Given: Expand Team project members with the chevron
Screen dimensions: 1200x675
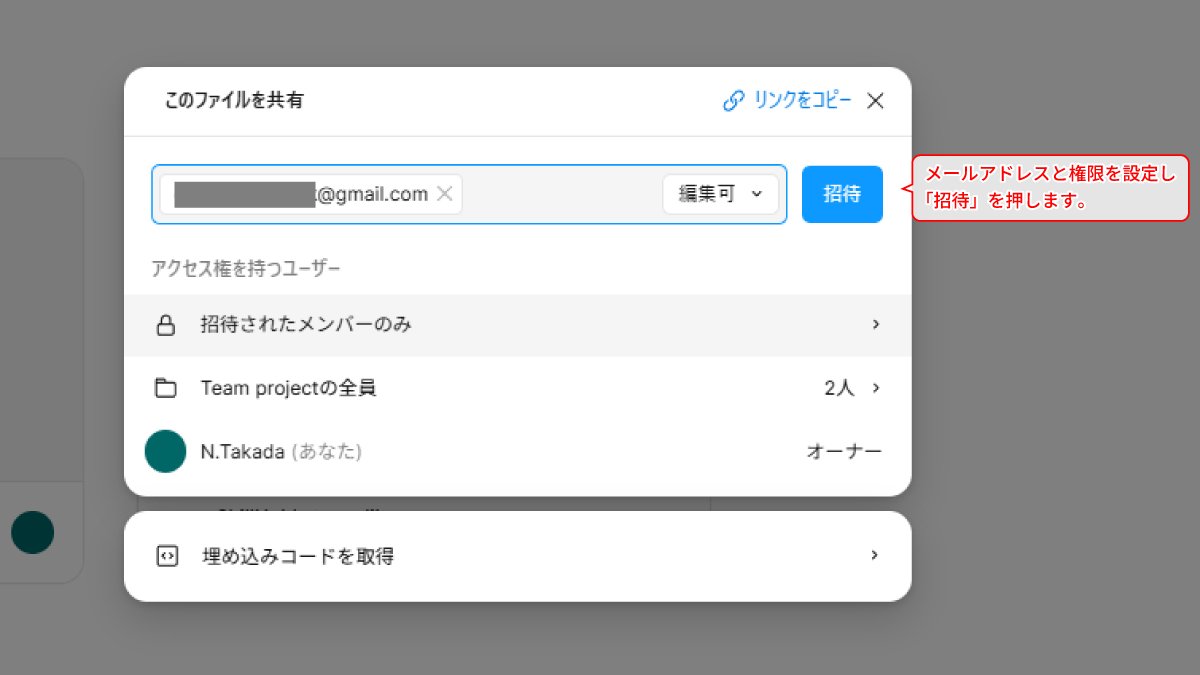Looking at the screenshot, I should tap(875, 388).
